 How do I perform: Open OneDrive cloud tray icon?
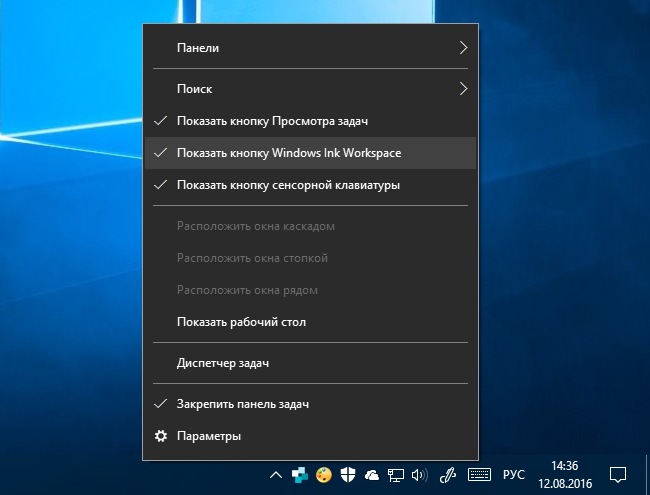[x=372, y=475]
